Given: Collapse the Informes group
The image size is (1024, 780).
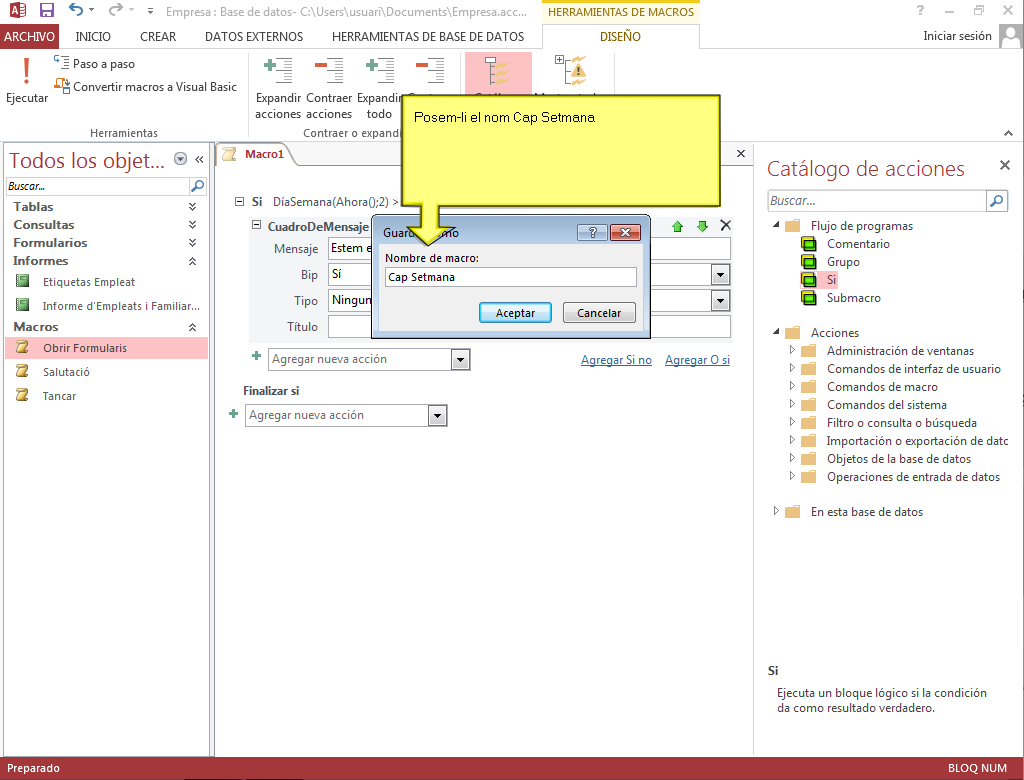Looking at the screenshot, I should click(192, 261).
